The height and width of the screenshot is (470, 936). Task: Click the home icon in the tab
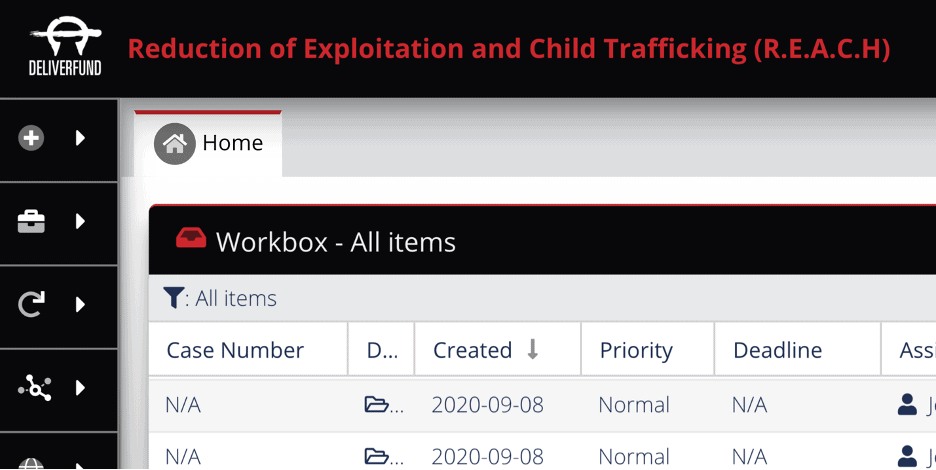click(x=174, y=143)
